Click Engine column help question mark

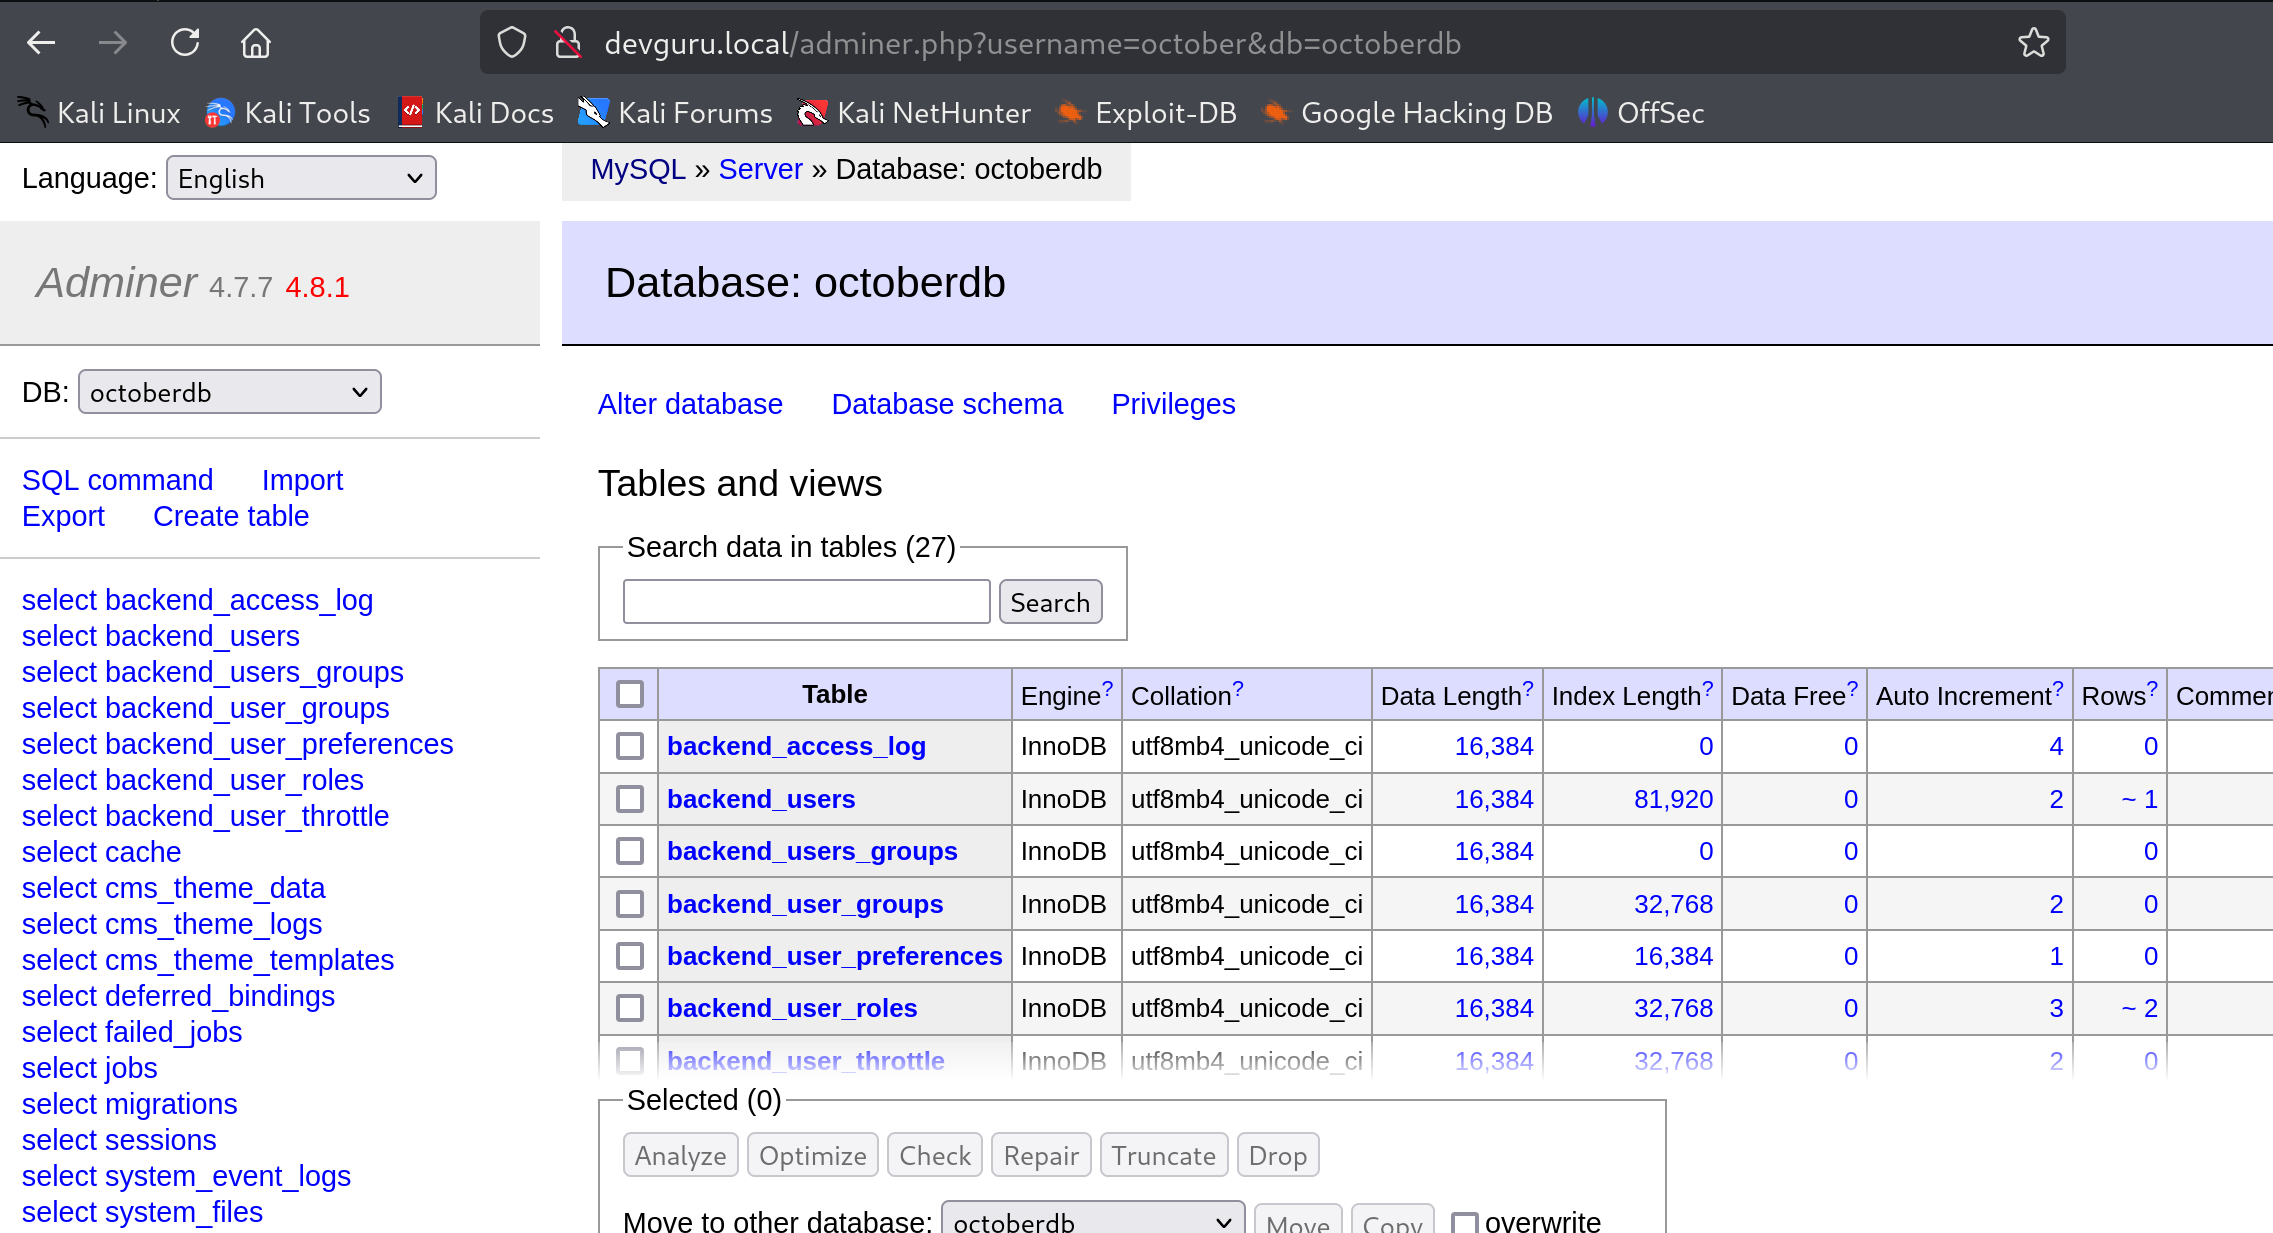[1107, 689]
